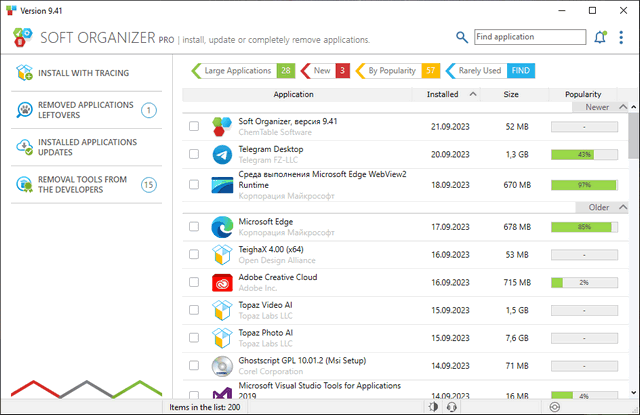Collapse the Older group

623,207
